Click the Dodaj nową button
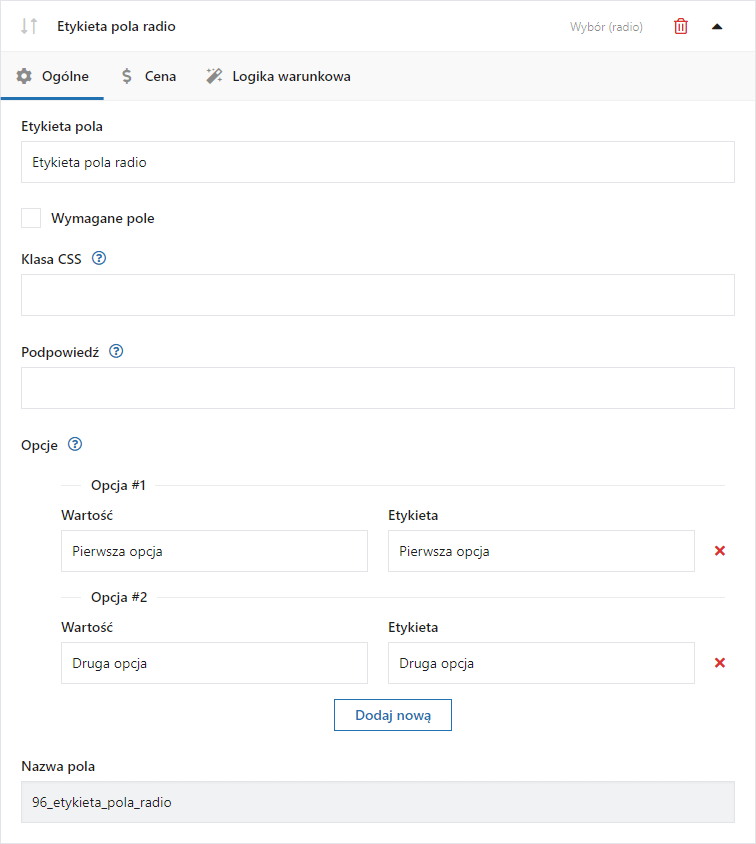This screenshot has width=756, height=844. click(x=393, y=715)
